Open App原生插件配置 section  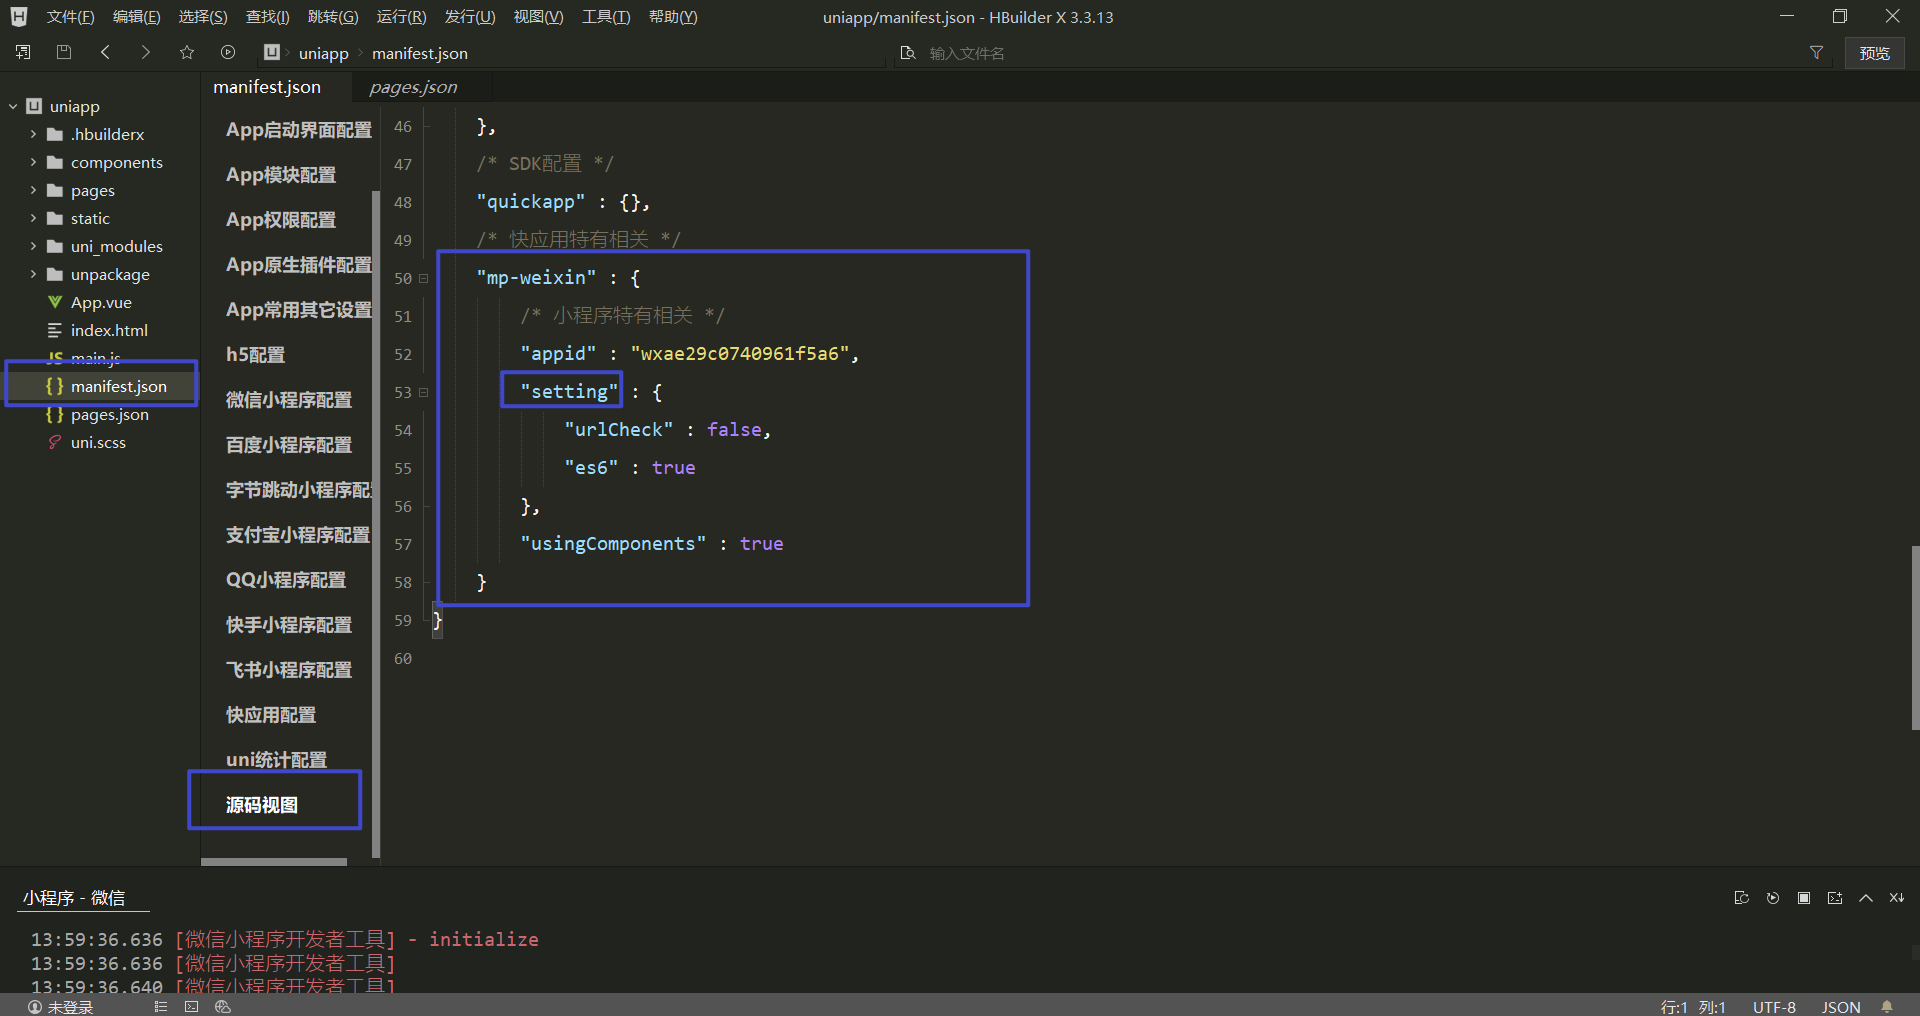[298, 265]
